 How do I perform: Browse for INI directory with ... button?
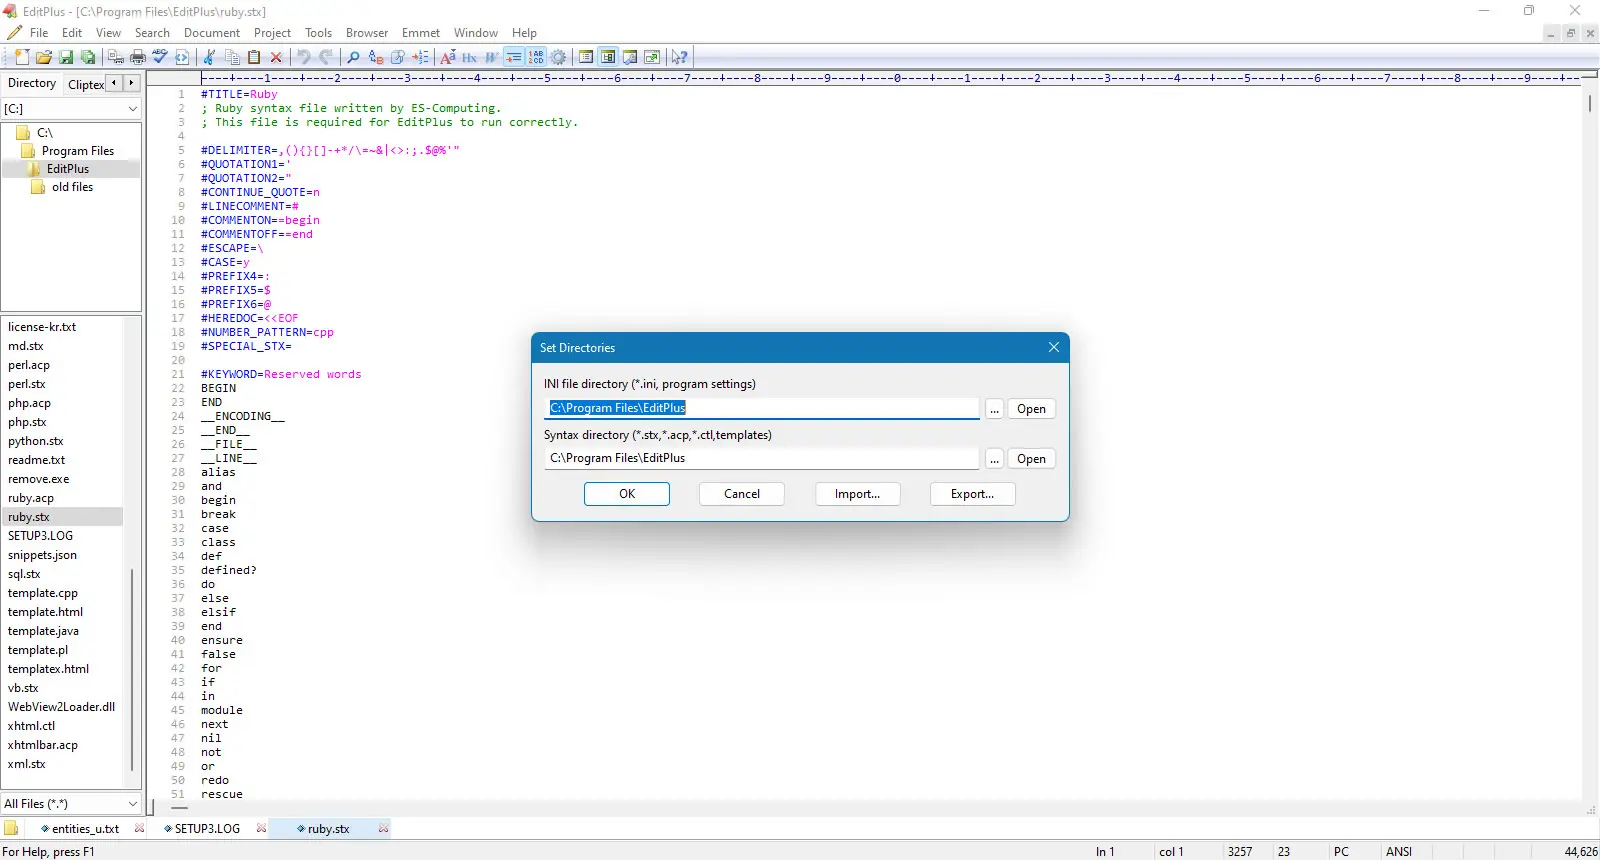click(994, 409)
